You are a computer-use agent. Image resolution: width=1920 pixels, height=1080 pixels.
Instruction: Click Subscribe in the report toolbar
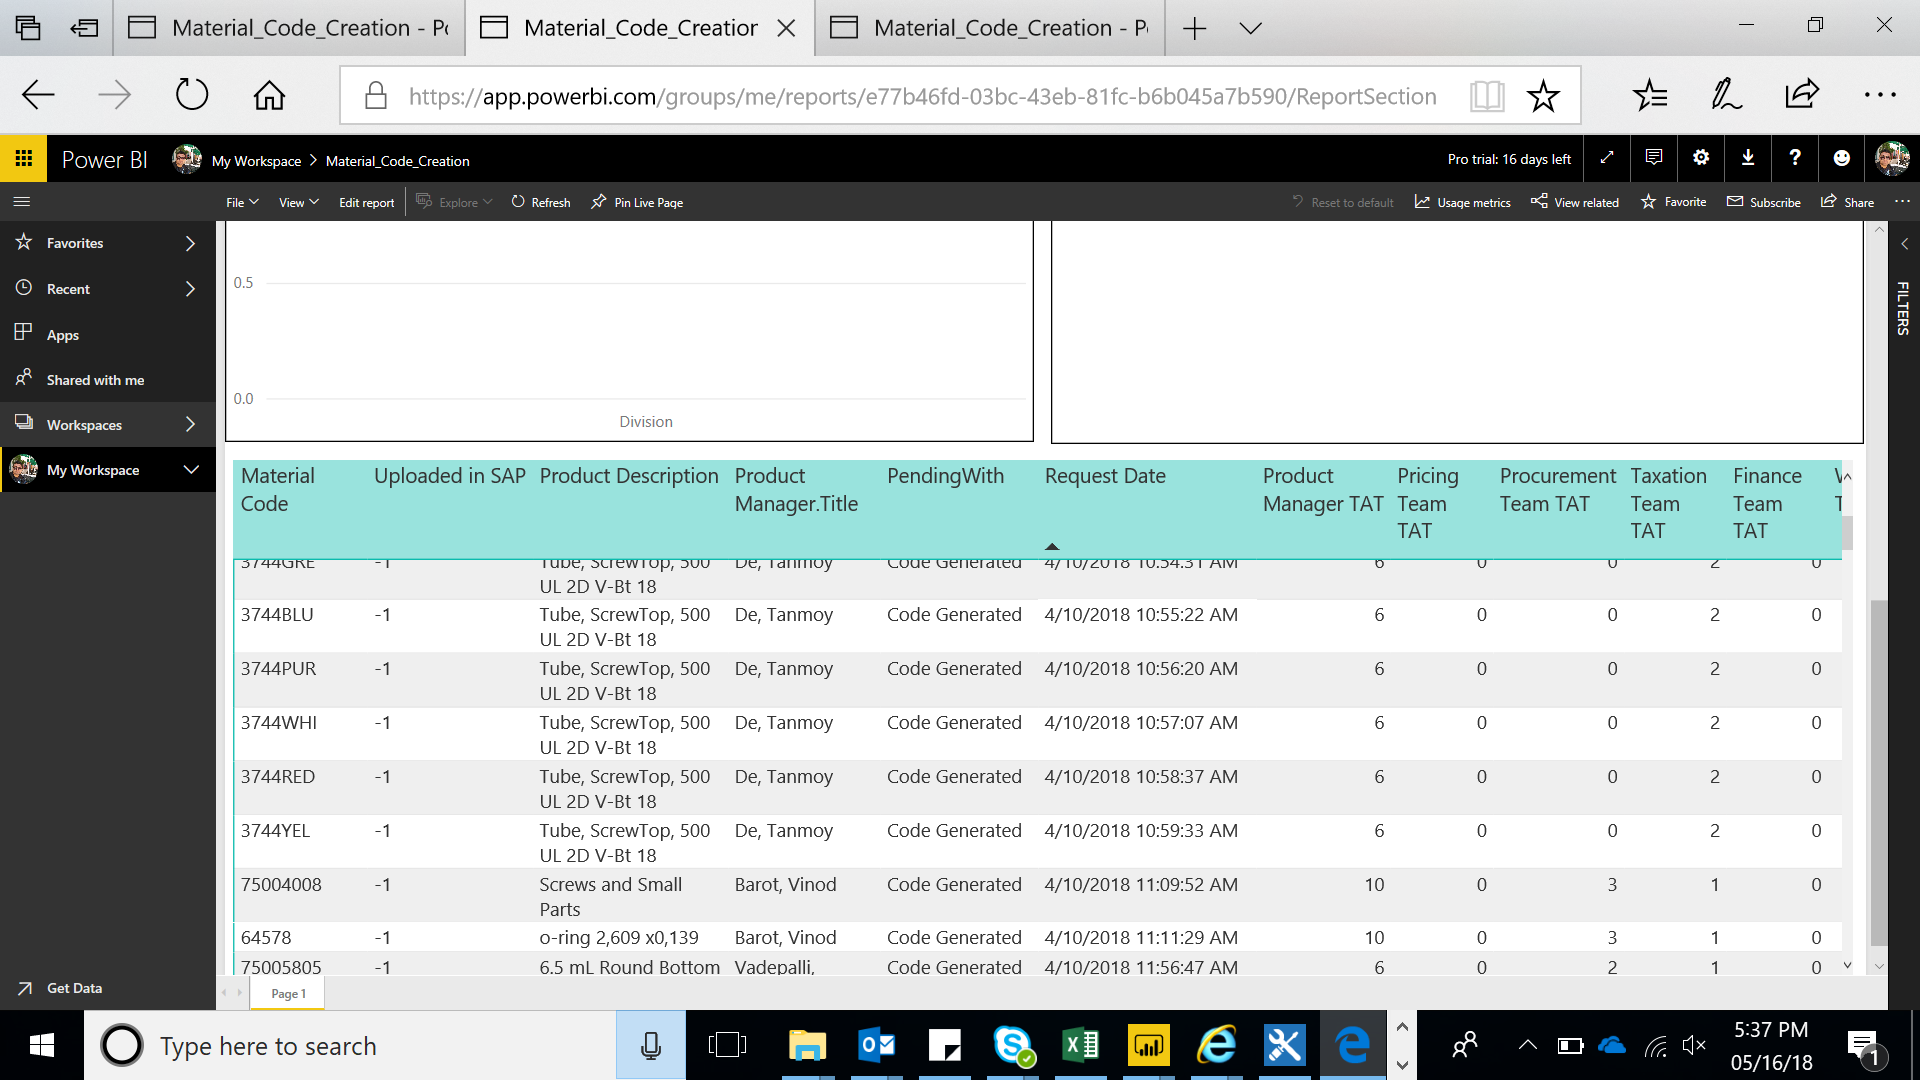point(1764,202)
